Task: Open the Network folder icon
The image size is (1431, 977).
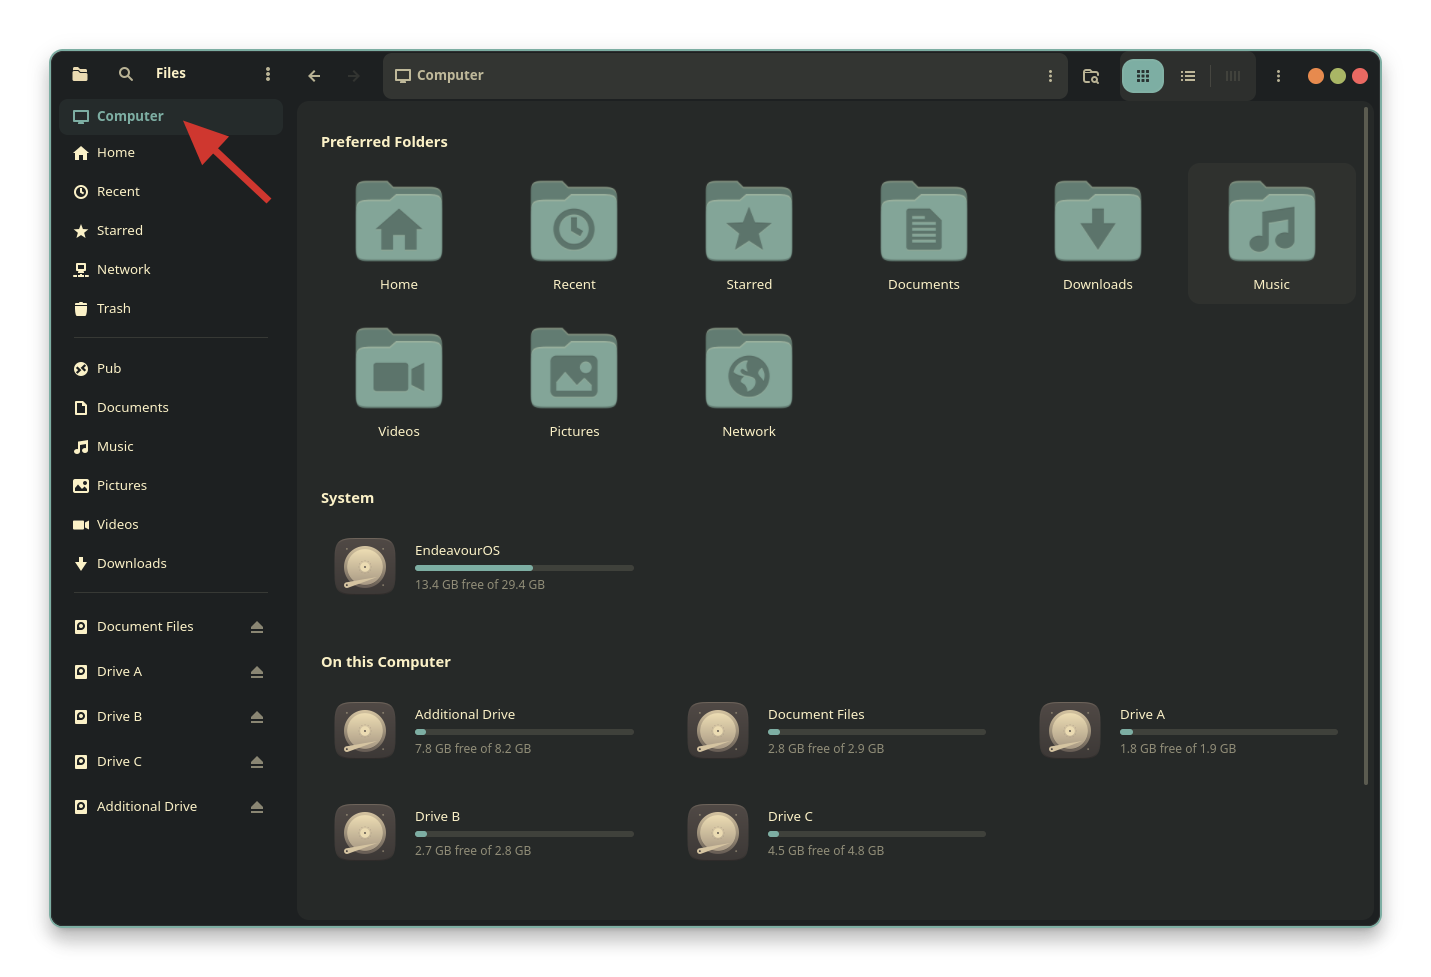Action: click(749, 369)
